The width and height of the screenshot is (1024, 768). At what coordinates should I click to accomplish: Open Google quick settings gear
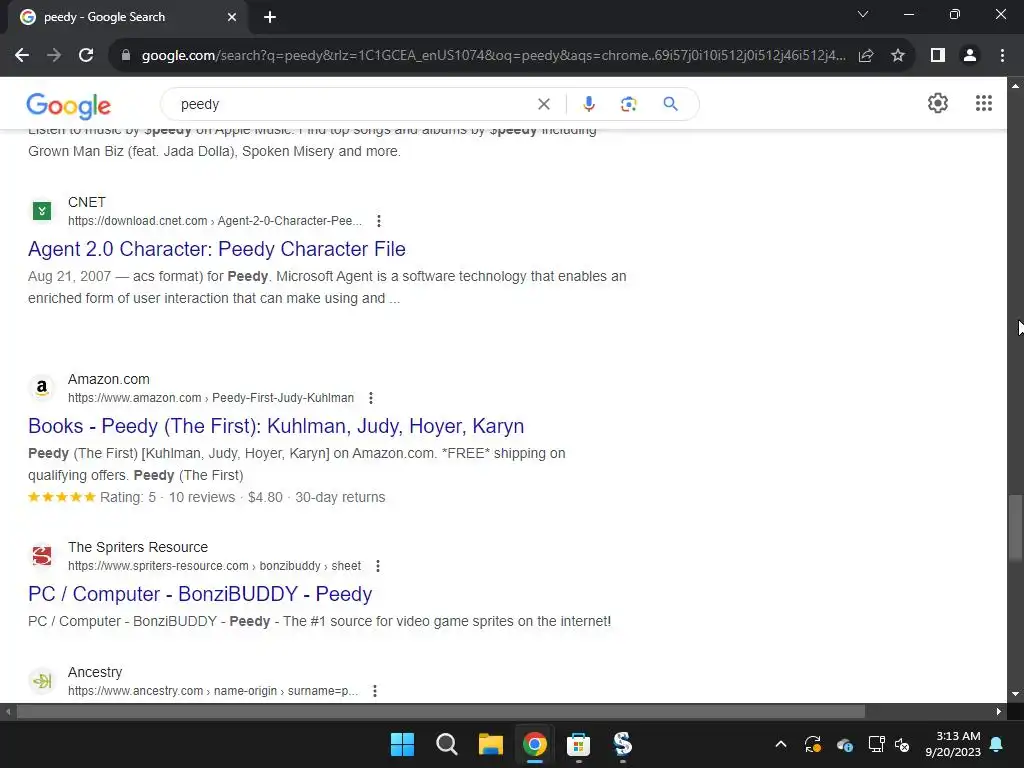(938, 103)
